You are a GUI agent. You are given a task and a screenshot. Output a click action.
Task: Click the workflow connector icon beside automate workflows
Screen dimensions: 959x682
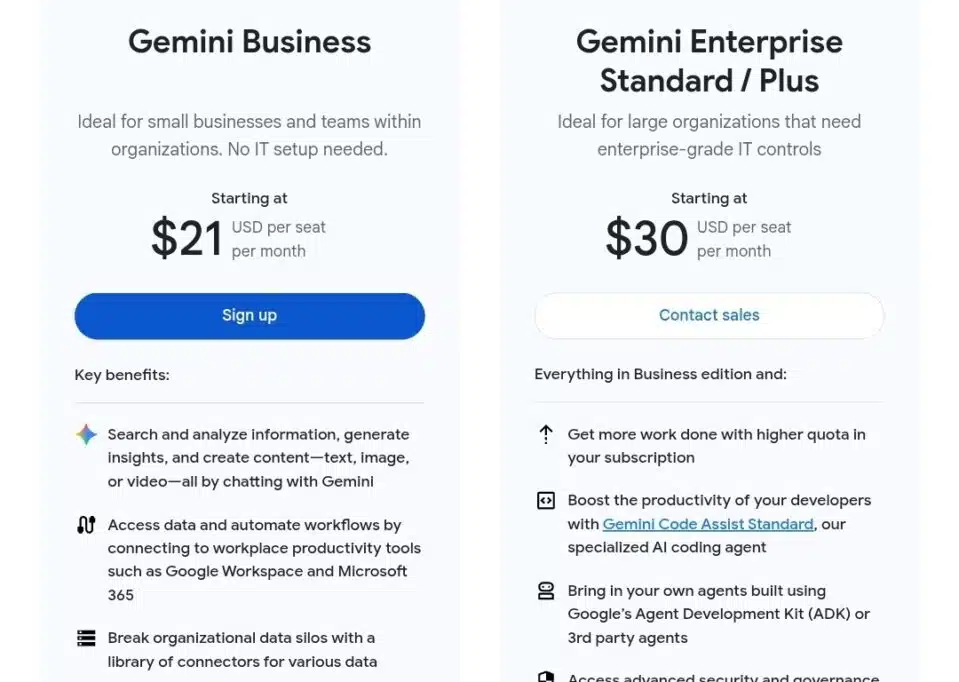pos(87,525)
